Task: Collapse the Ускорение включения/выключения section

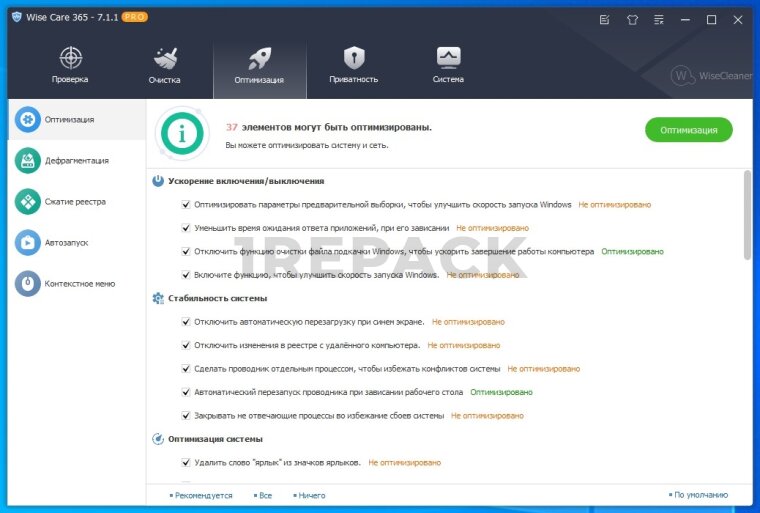Action: (x=158, y=181)
